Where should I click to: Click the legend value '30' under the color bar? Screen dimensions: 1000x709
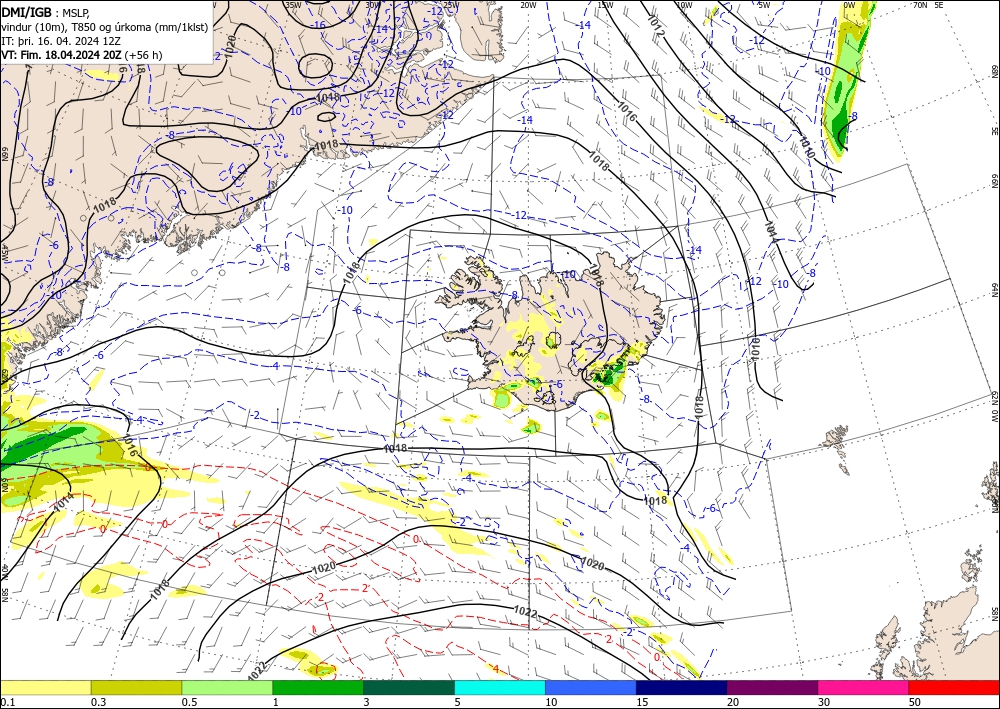(823, 702)
